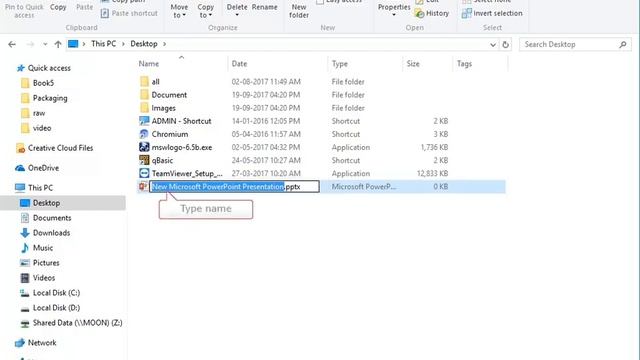This screenshot has width=640, height=360.
Task: Expand chevron after Desktop in path
Action: 164,44
